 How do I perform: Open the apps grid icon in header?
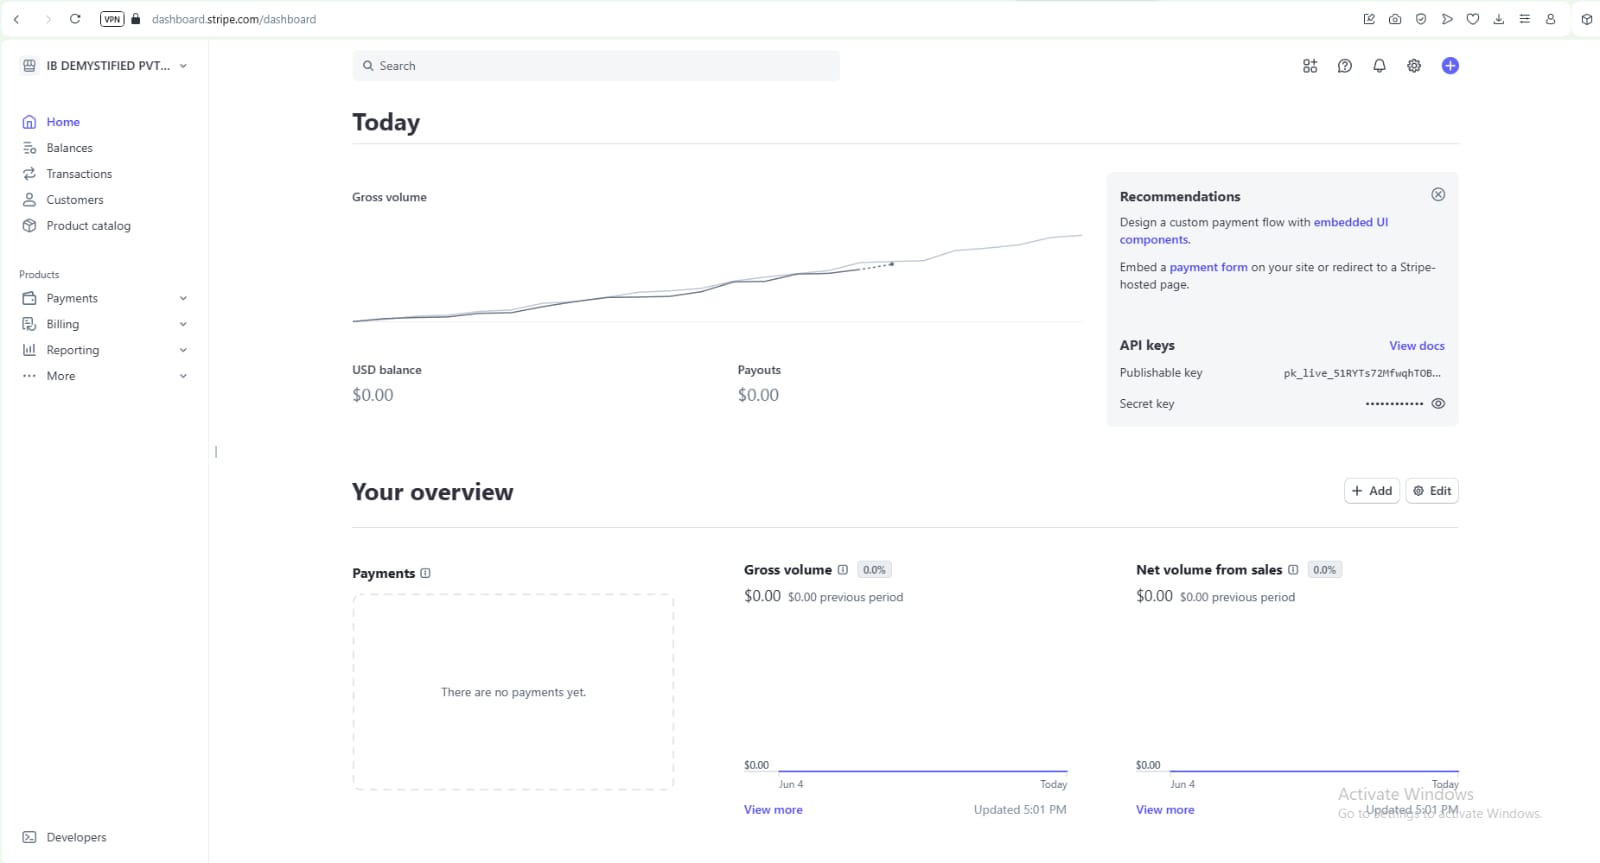tap(1310, 66)
